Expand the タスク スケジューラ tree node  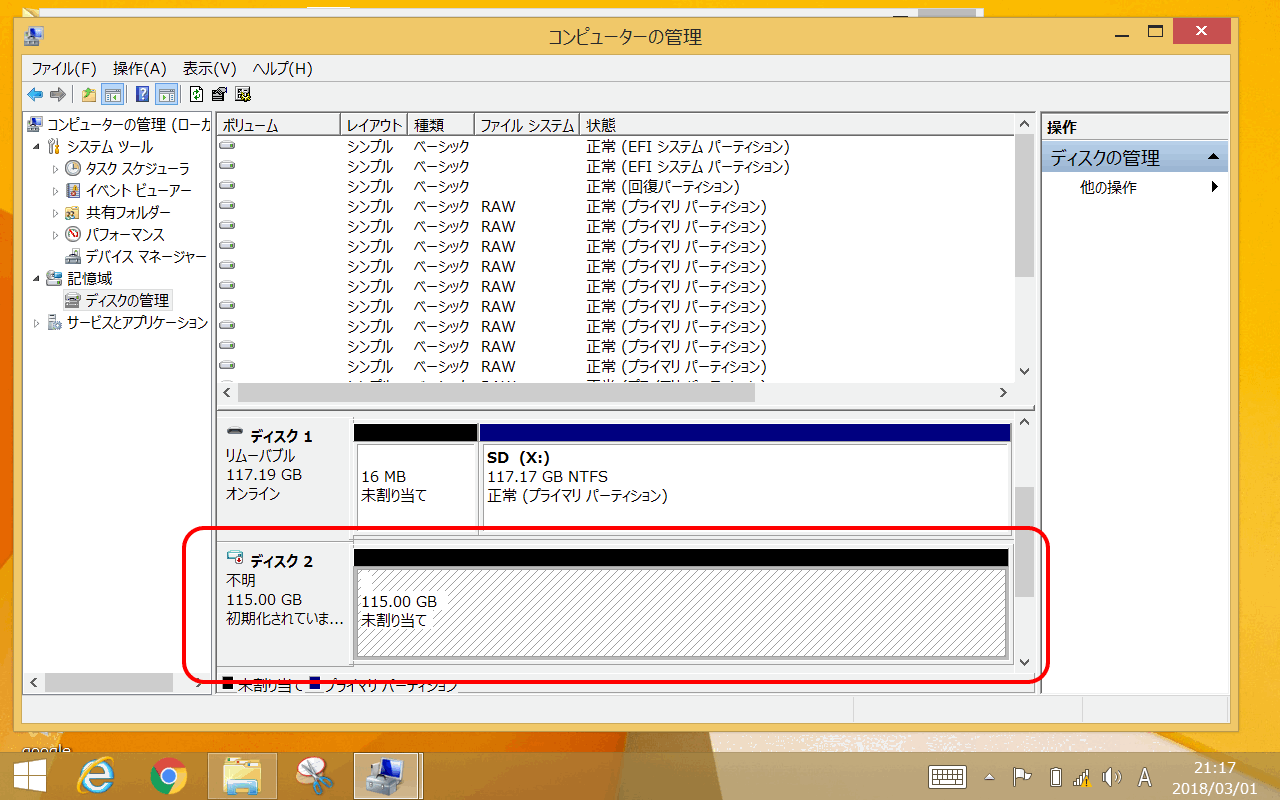coord(55,168)
